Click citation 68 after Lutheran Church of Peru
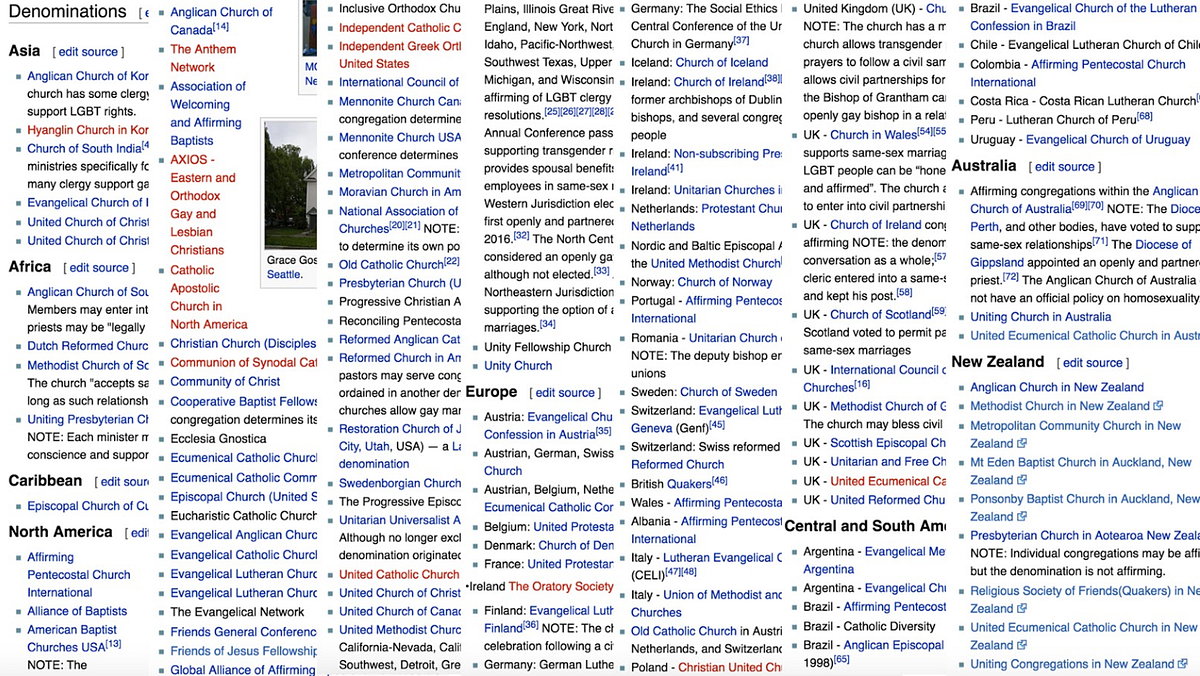The width and height of the screenshot is (1200, 676). pyautogui.click(x=1145, y=116)
